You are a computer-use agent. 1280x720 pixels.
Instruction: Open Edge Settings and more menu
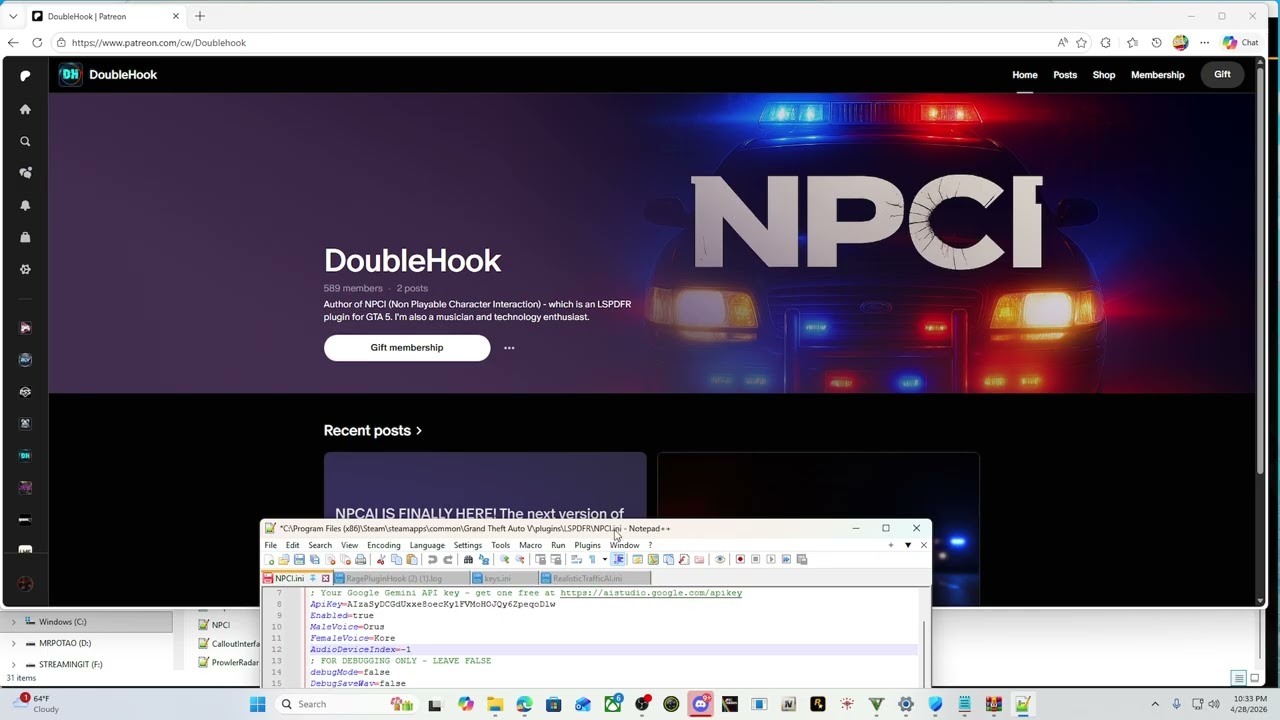tap(1204, 43)
